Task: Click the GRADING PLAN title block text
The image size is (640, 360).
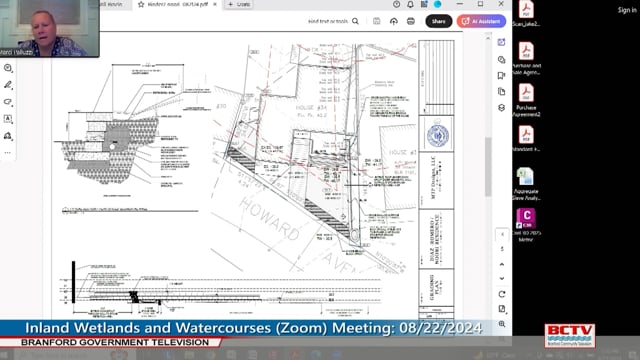Action: (436, 287)
